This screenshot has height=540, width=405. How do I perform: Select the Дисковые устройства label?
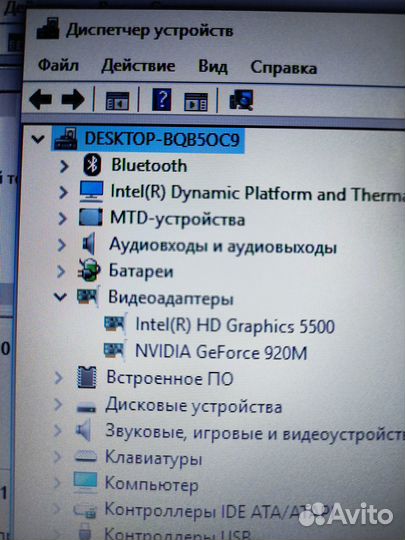click(194, 405)
